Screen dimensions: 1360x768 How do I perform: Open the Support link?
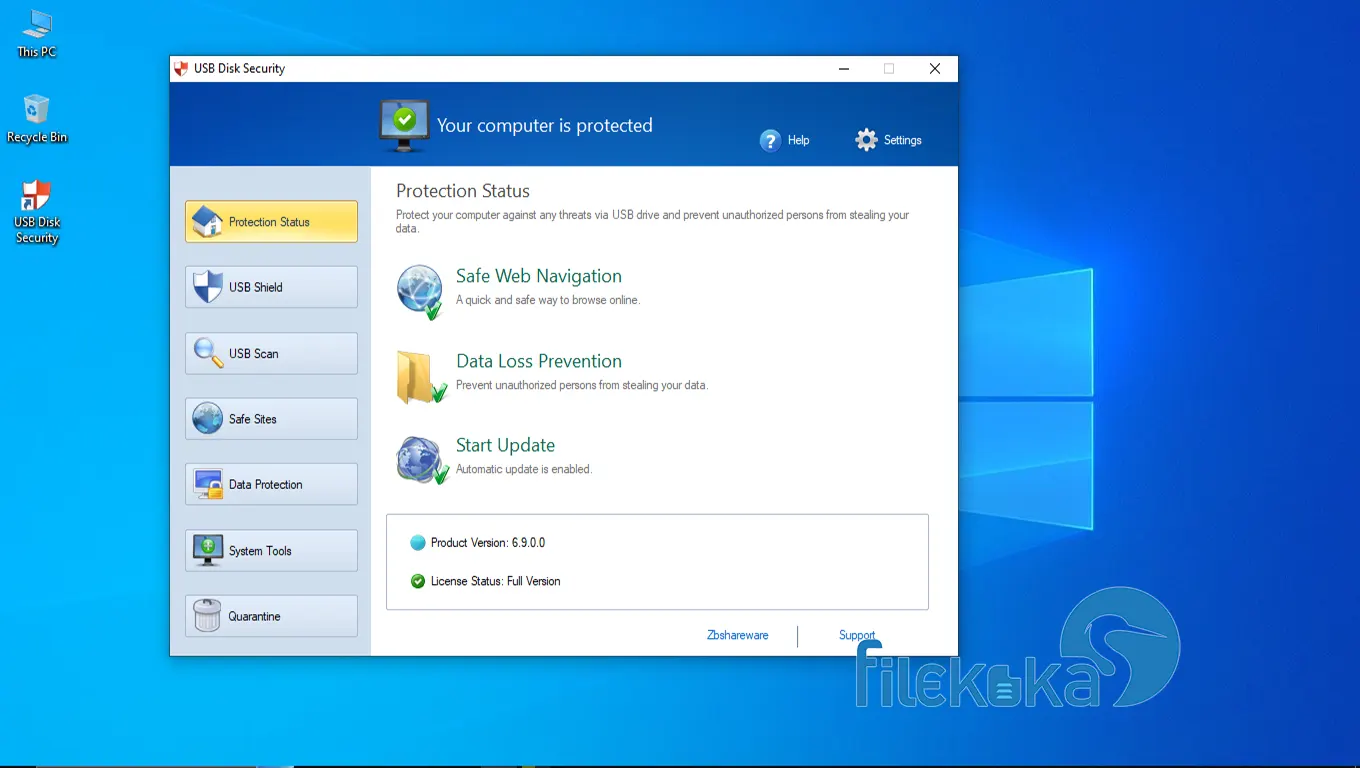point(857,635)
